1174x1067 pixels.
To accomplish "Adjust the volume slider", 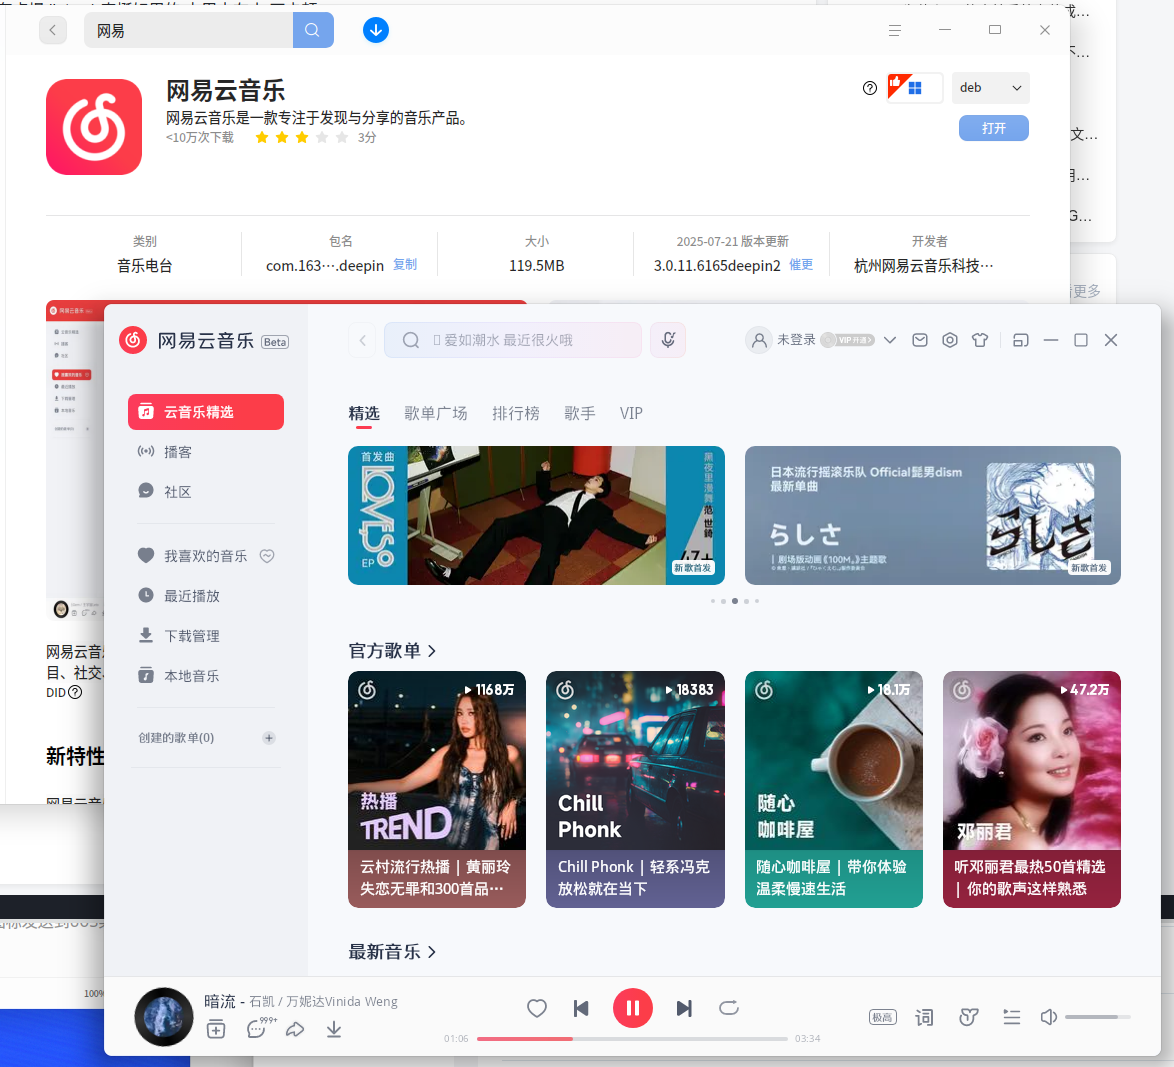I will (1098, 1017).
